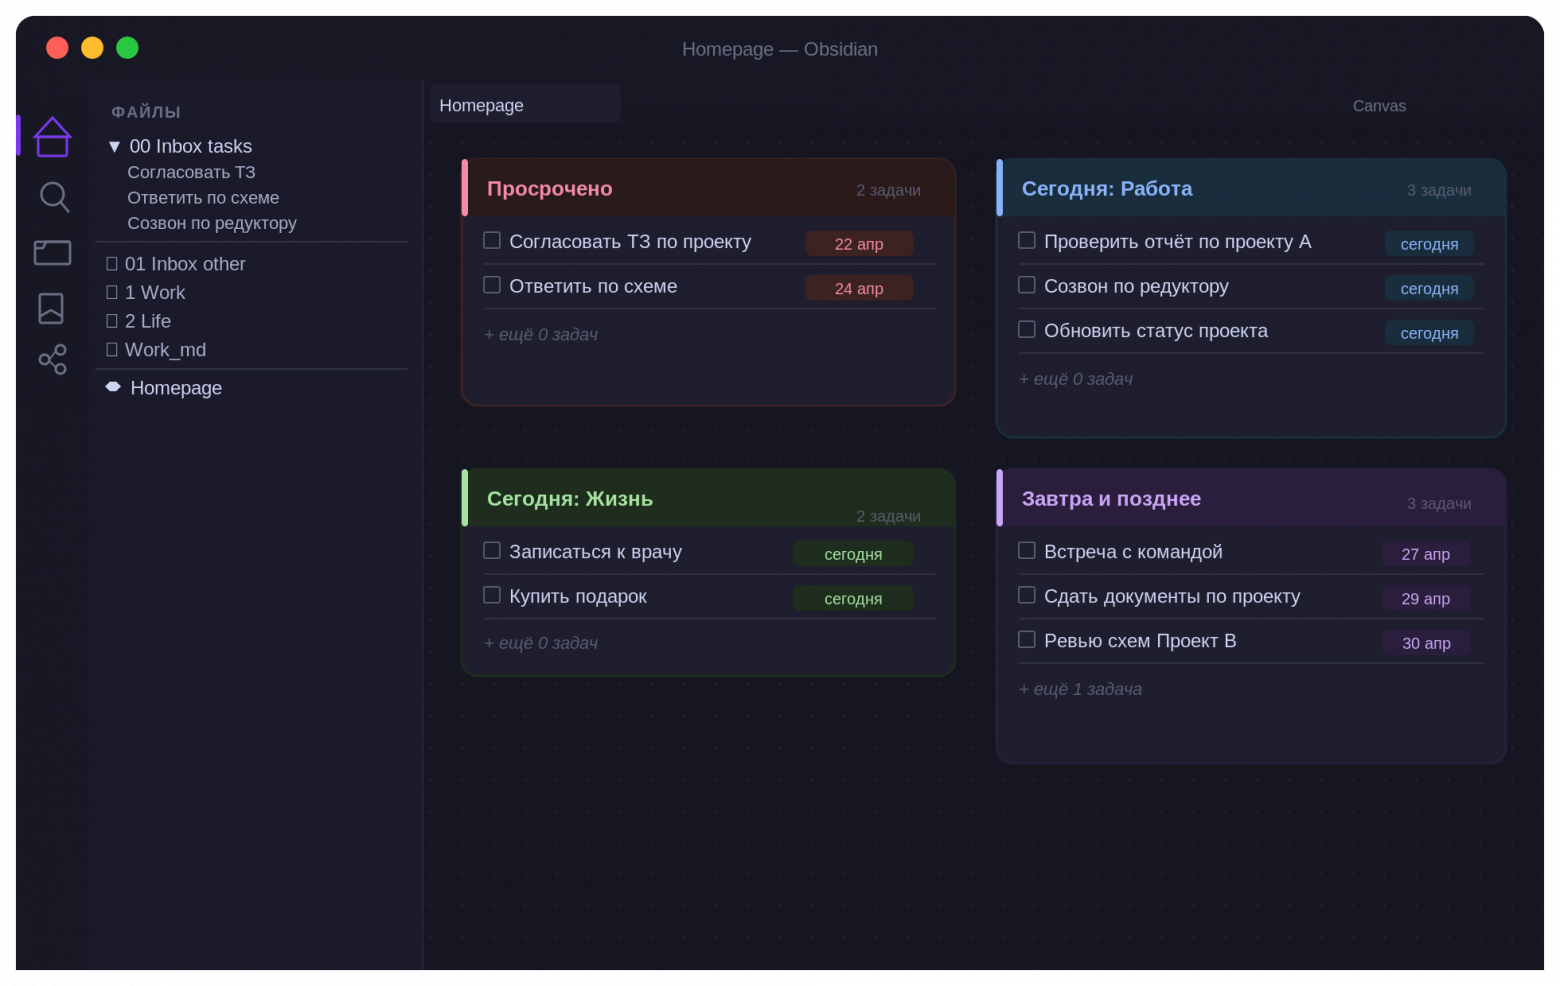Open the '2 Life' folder item
This screenshot has height=986, width=1560.
147,321
